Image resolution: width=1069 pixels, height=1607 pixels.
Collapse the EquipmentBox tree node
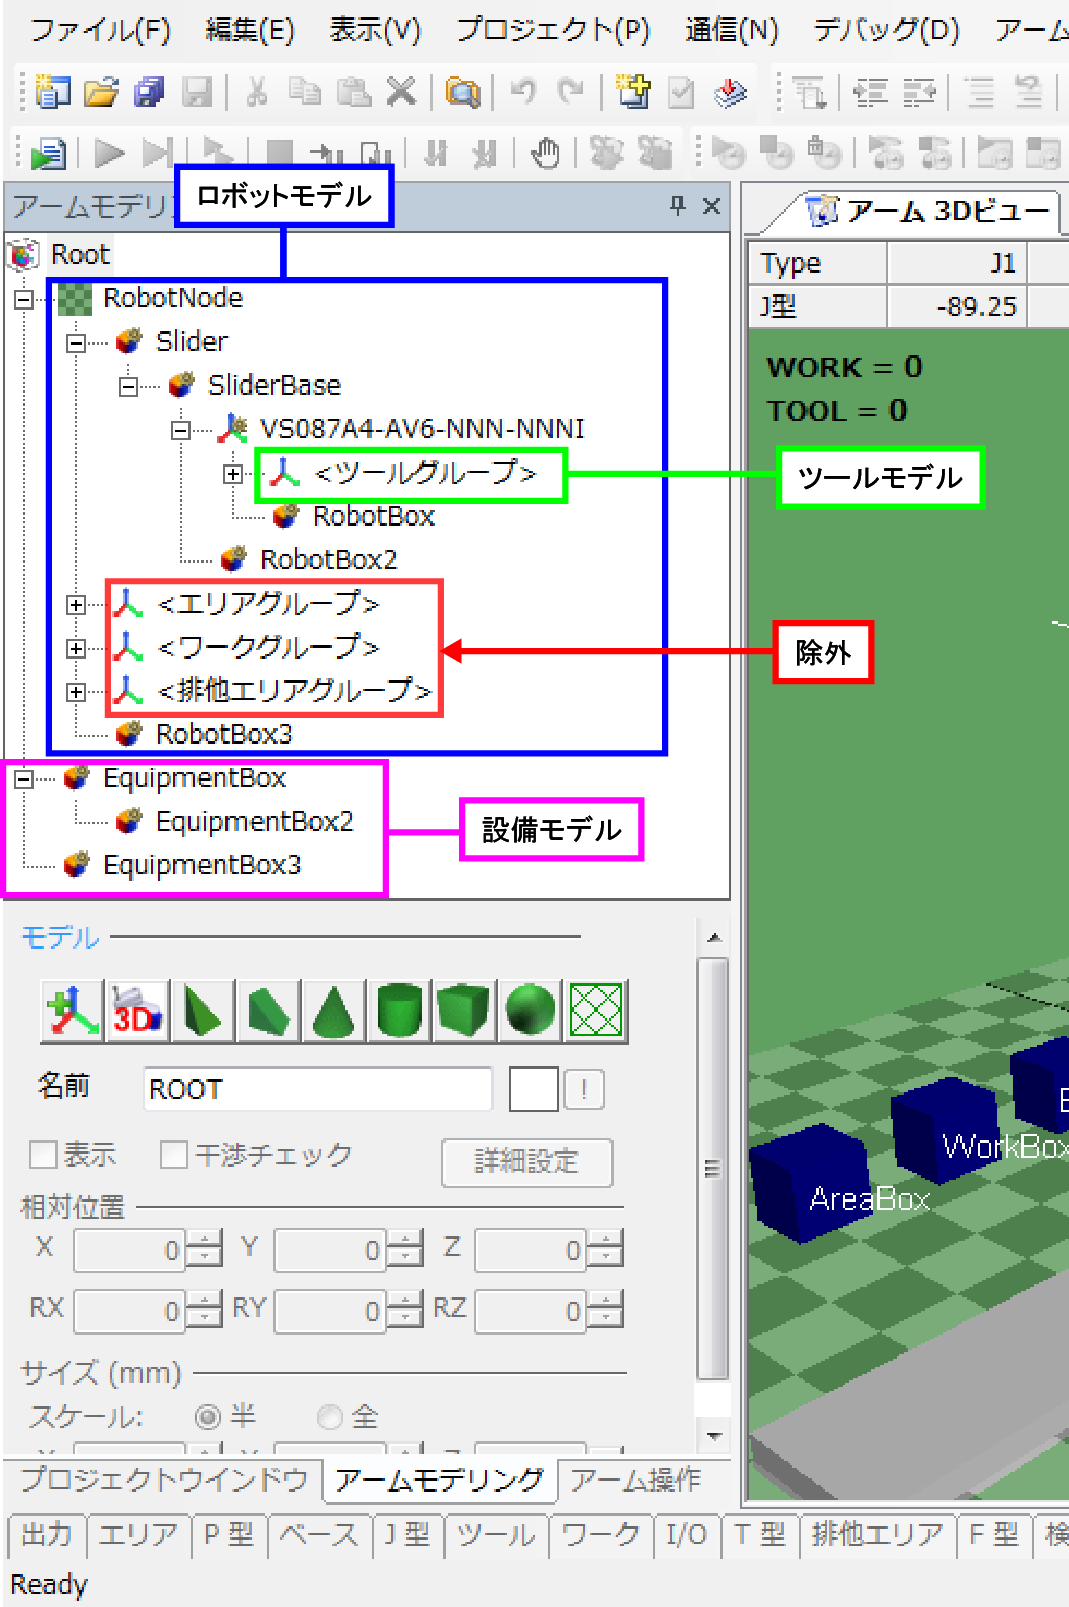point(24,779)
